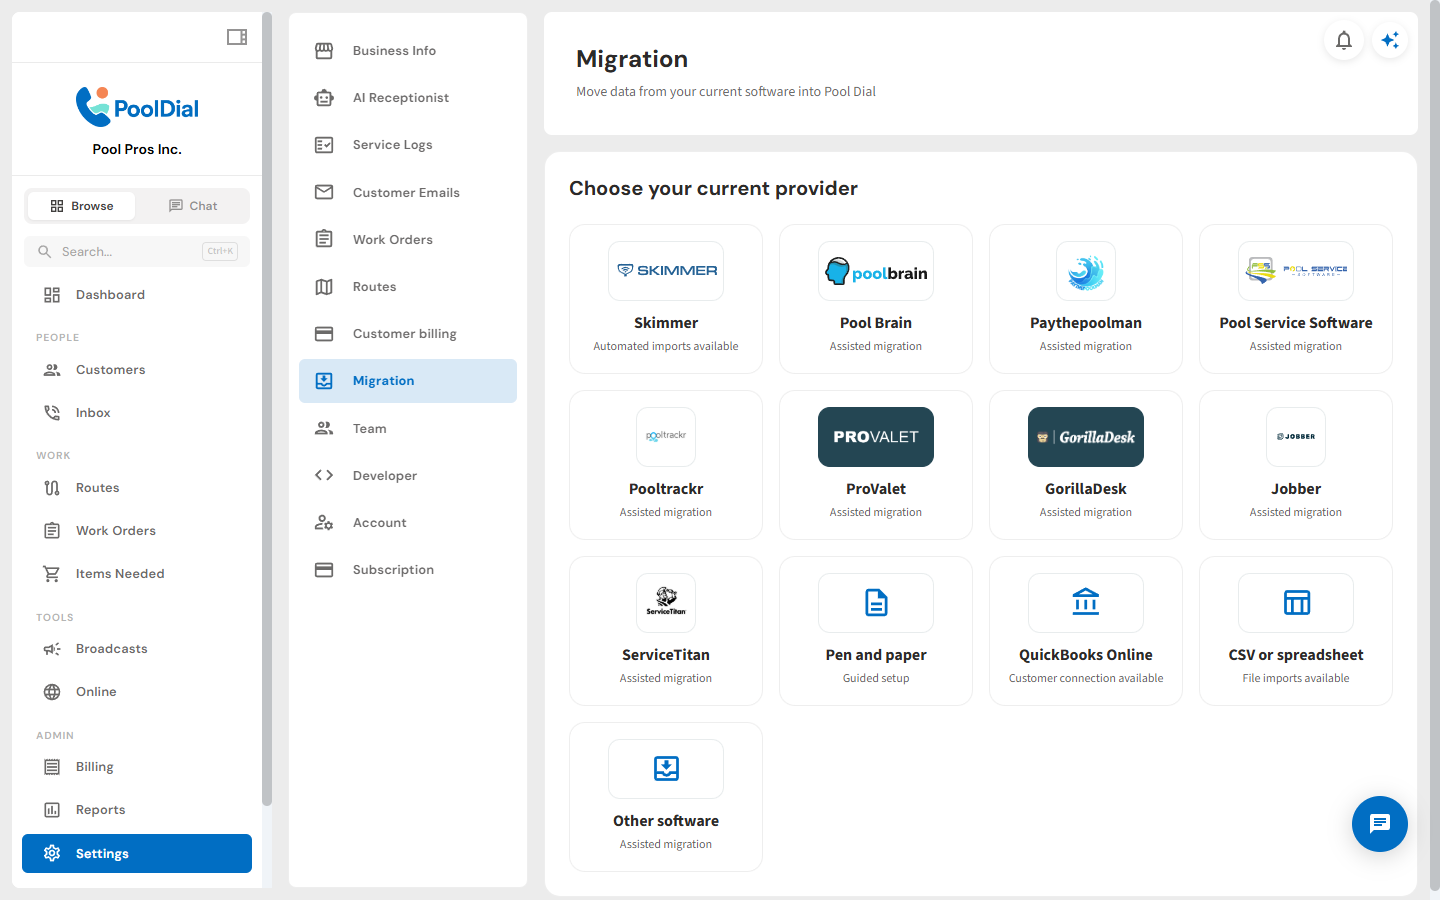Click the Business Info storefront icon

point(324,51)
